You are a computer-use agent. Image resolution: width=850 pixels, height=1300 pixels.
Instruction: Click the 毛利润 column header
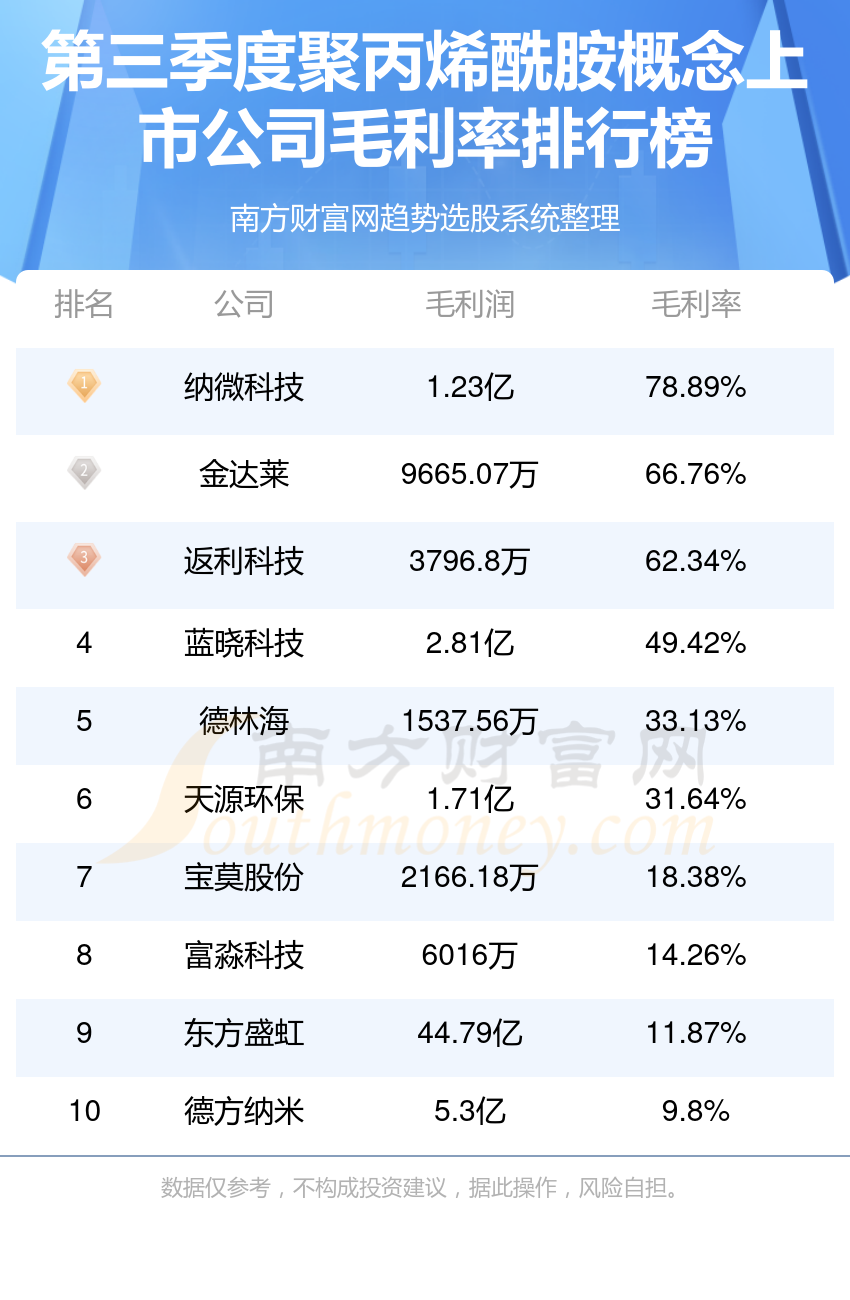[470, 304]
